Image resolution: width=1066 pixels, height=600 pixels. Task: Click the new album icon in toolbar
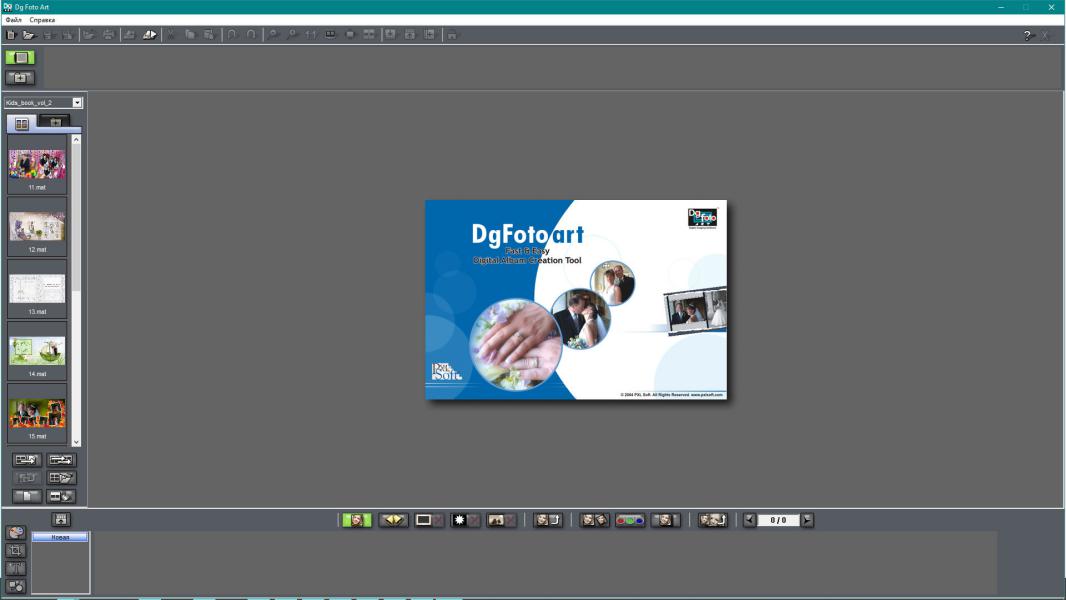click(x=11, y=35)
